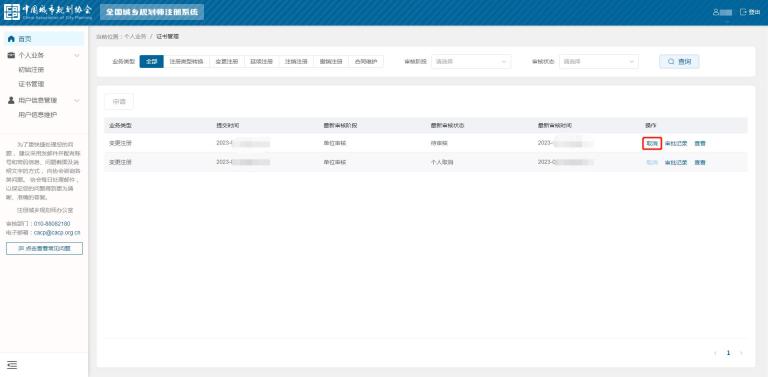Image resolution: width=768 pixels, height=377 pixels.
Task: Click the previous page arrow in pagination
Action: [716, 353]
